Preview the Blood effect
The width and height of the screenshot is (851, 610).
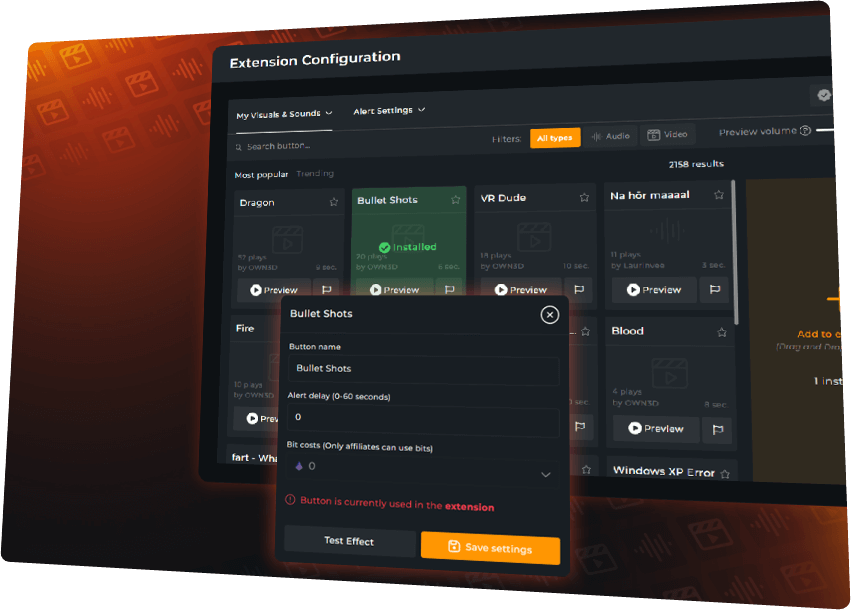pos(656,429)
